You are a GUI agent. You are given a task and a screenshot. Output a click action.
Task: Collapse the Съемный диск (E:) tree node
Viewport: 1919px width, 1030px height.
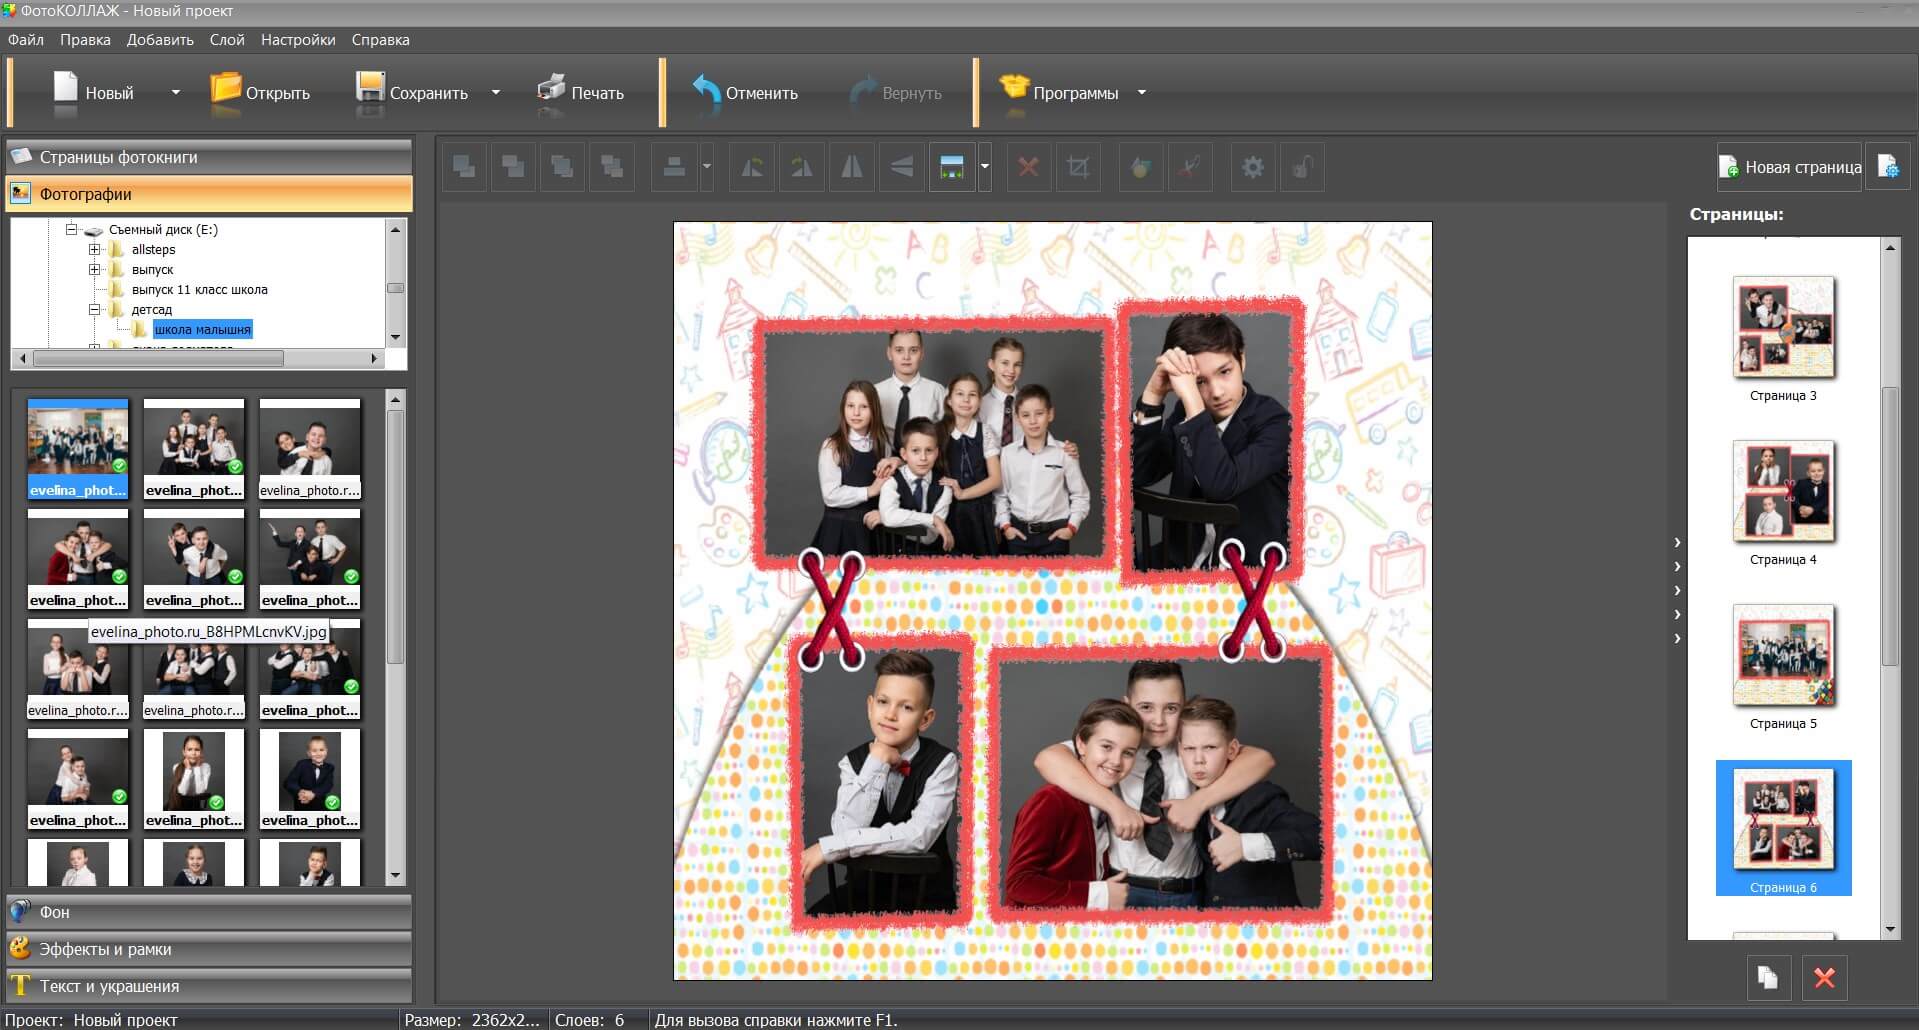(x=72, y=229)
